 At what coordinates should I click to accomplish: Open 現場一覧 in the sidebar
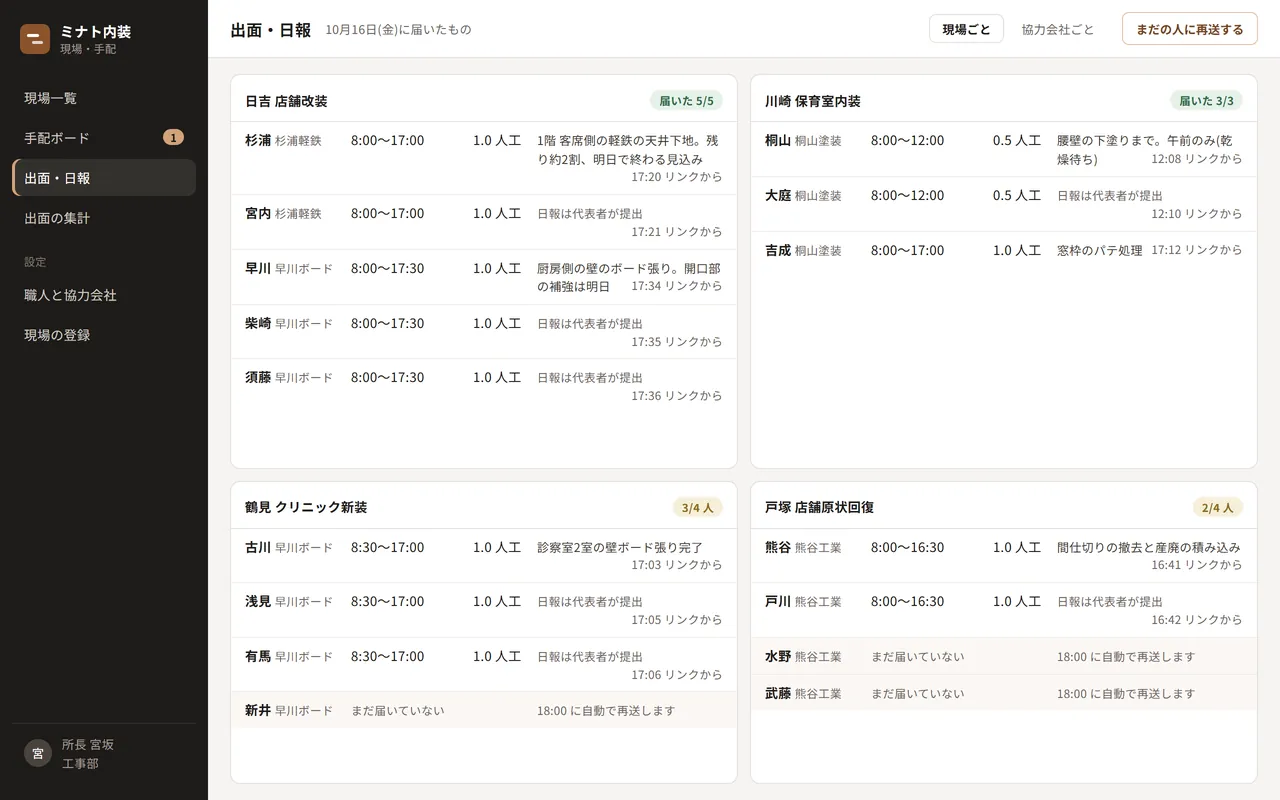[104, 98]
